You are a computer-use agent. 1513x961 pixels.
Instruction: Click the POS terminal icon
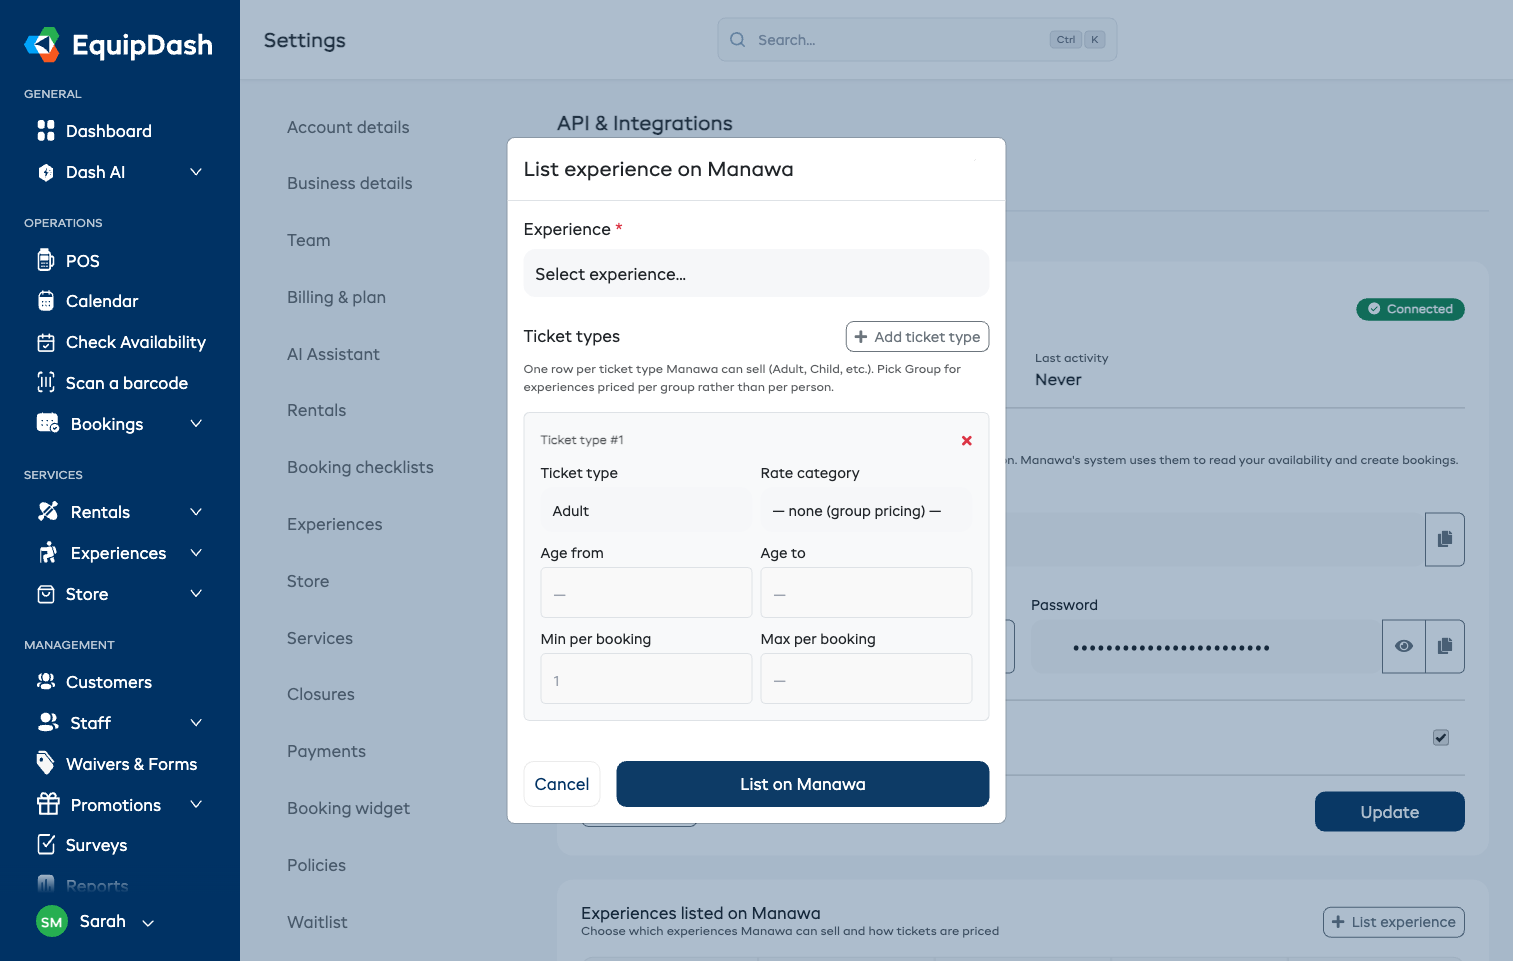click(46, 260)
